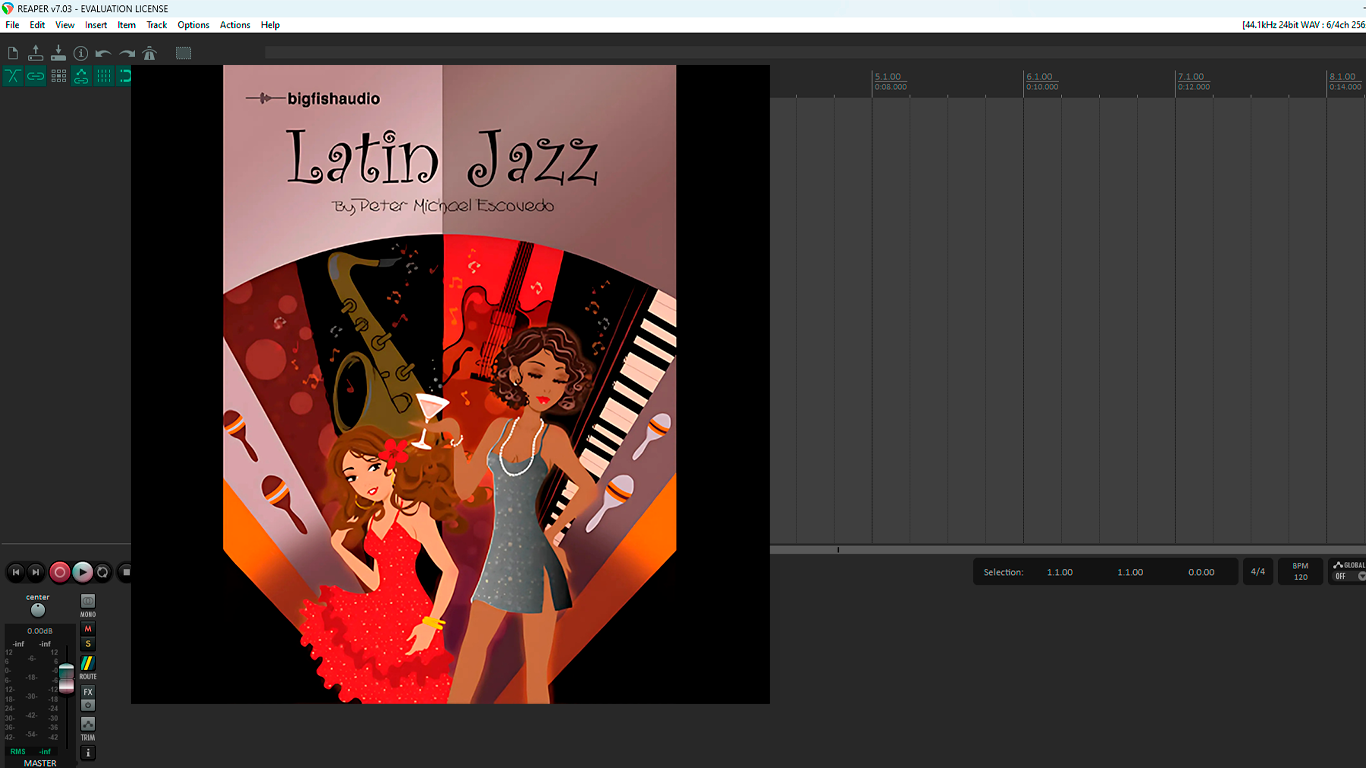Click the 8.1.00 ruler marker

click(1343, 77)
